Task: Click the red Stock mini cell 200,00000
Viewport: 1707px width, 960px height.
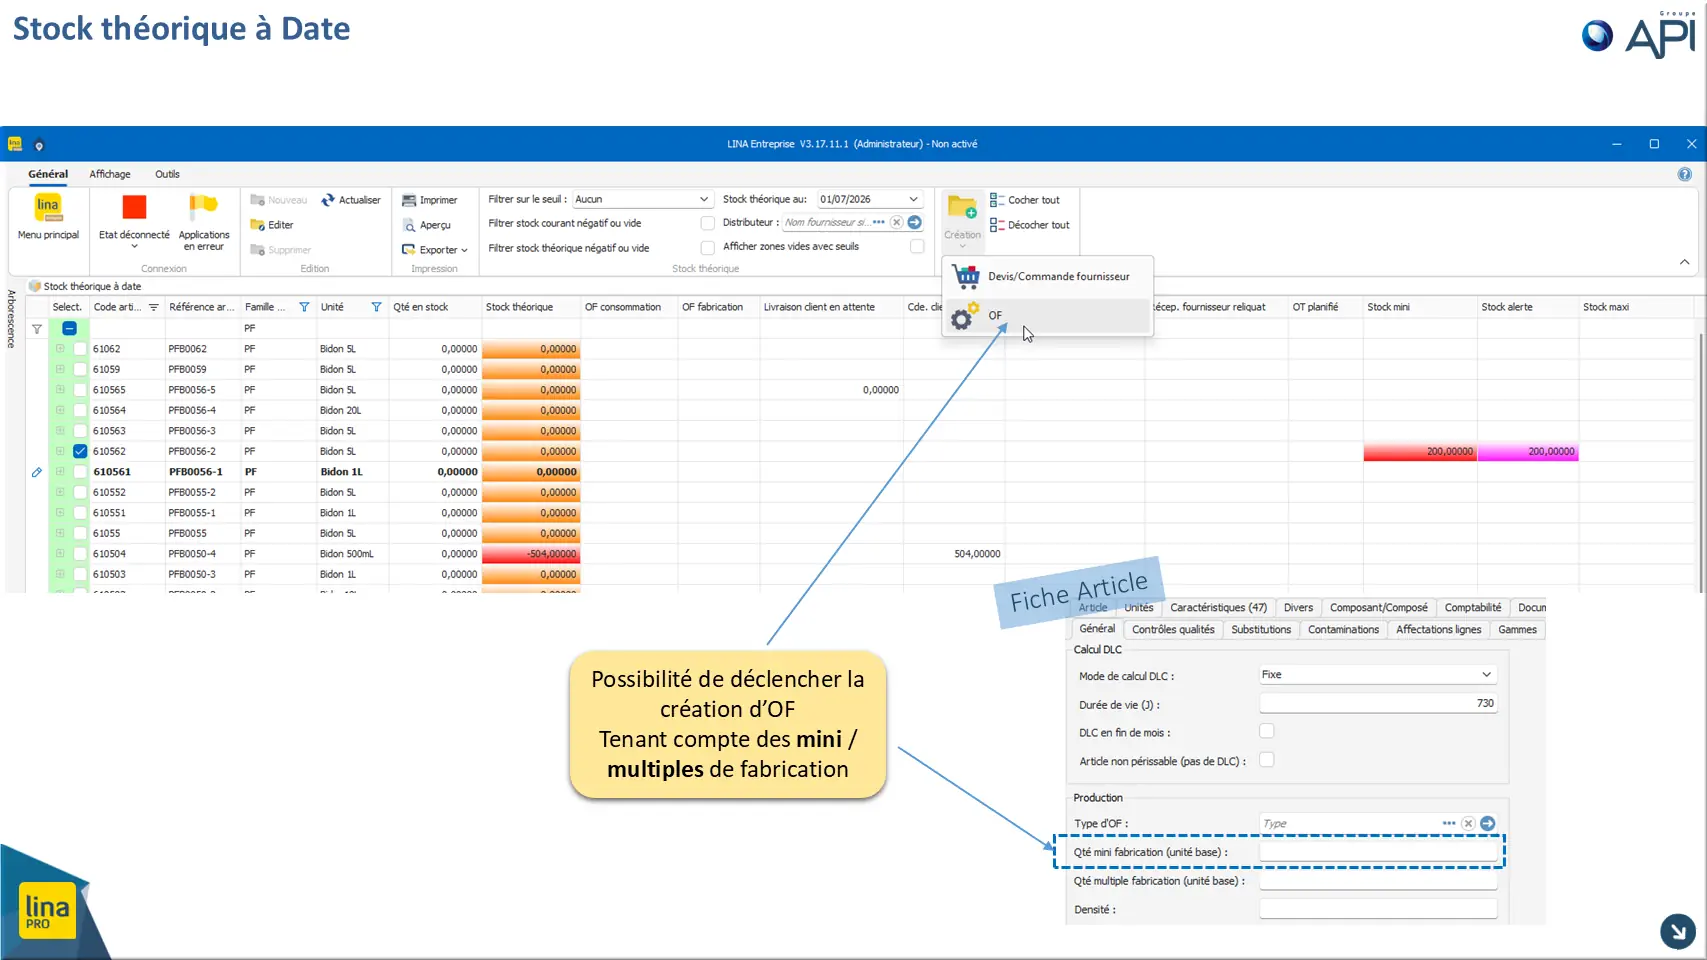Action: (x=1420, y=452)
